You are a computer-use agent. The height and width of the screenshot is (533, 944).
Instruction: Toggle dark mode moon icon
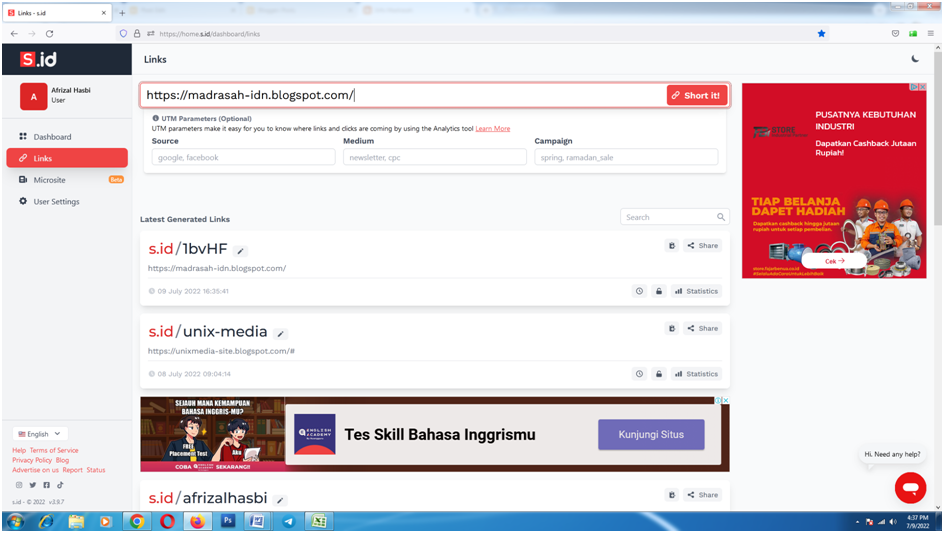click(915, 59)
